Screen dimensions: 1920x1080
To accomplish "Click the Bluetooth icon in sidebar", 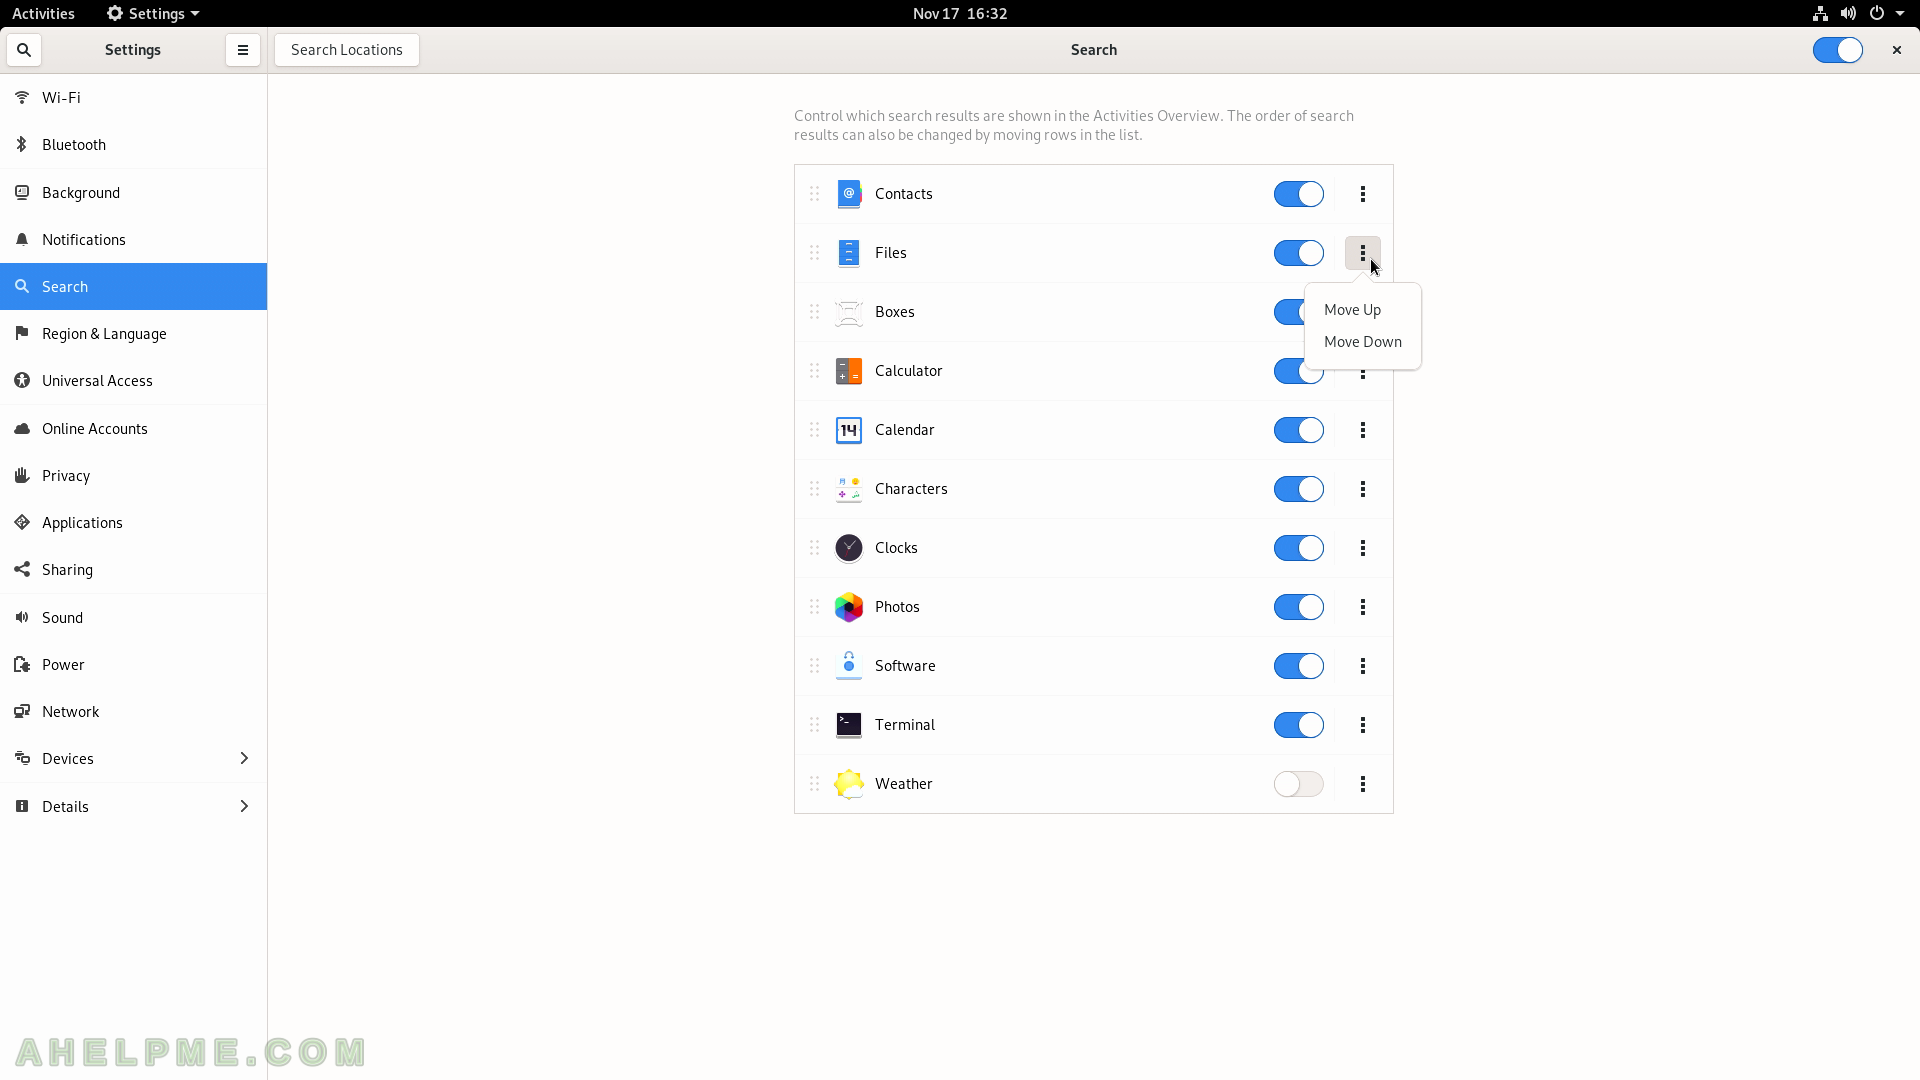I will coord(22,145).
